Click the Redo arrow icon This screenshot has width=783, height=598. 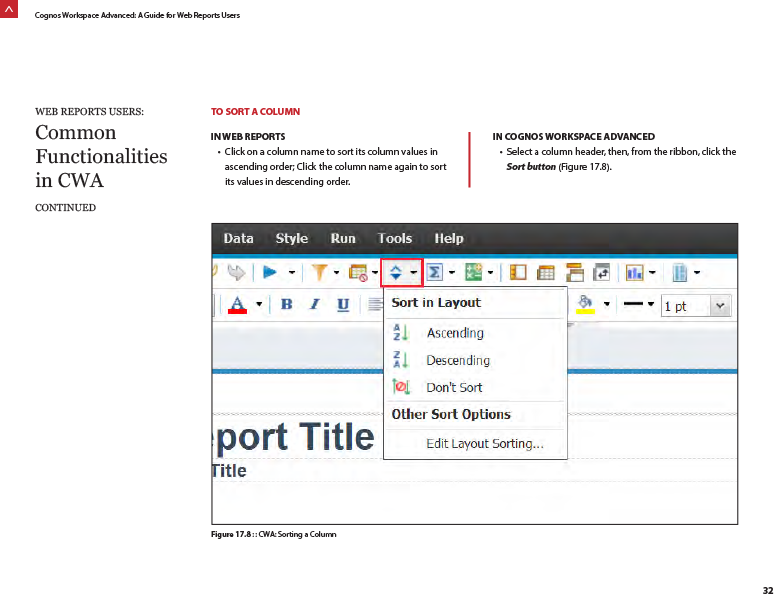tap(236, 272)
